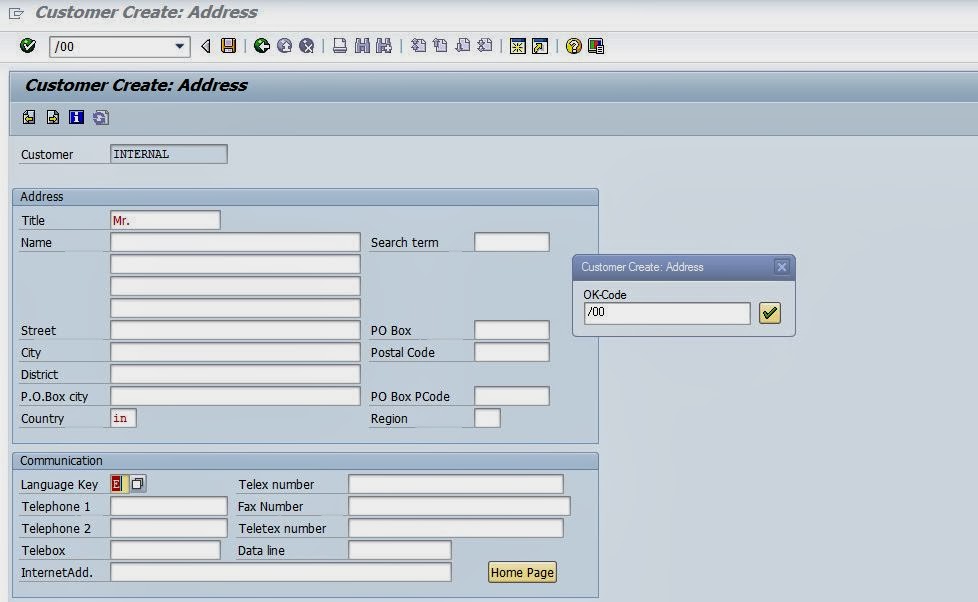Click the blue Information icon
The width and height of the screenshot is (978, 602).
tap(76, 118)
